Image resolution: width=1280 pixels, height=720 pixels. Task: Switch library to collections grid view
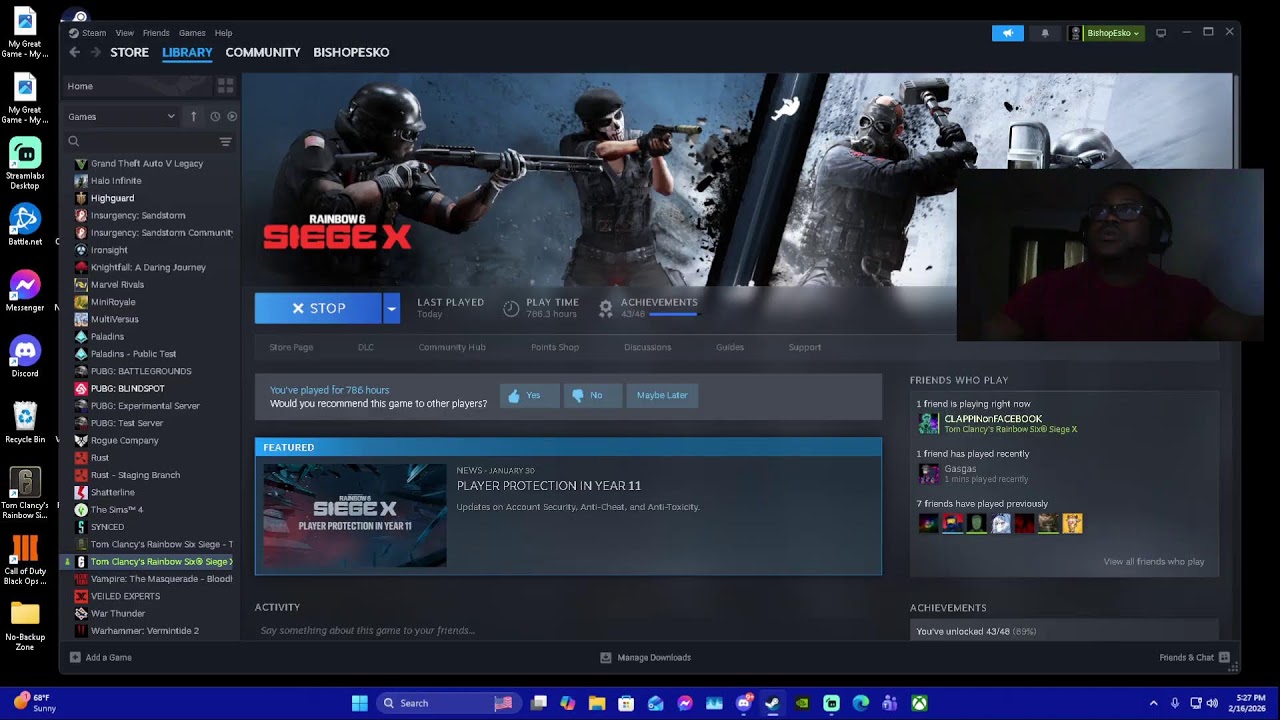[x=225, y=86]
